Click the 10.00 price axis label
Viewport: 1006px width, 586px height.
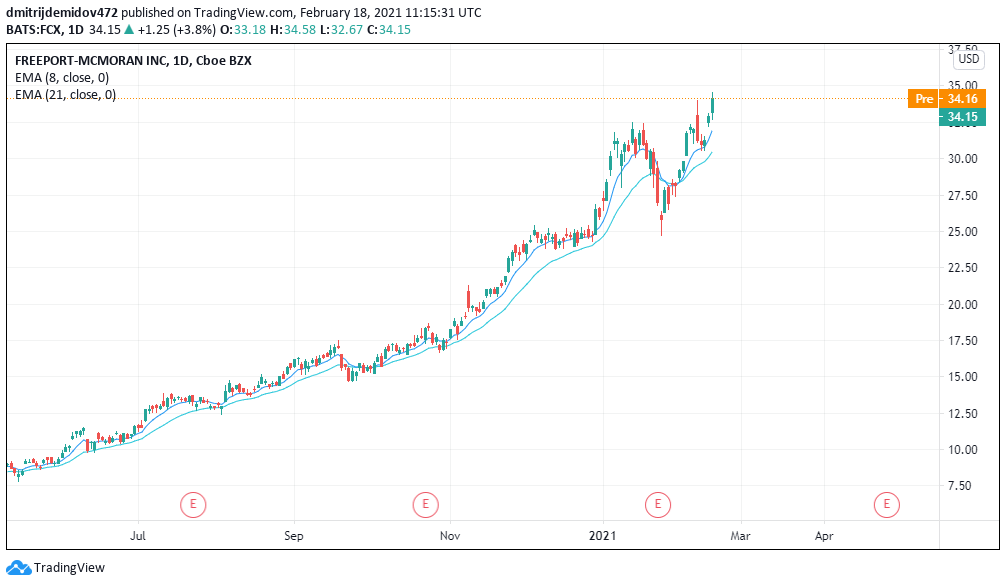coord(963,449)
